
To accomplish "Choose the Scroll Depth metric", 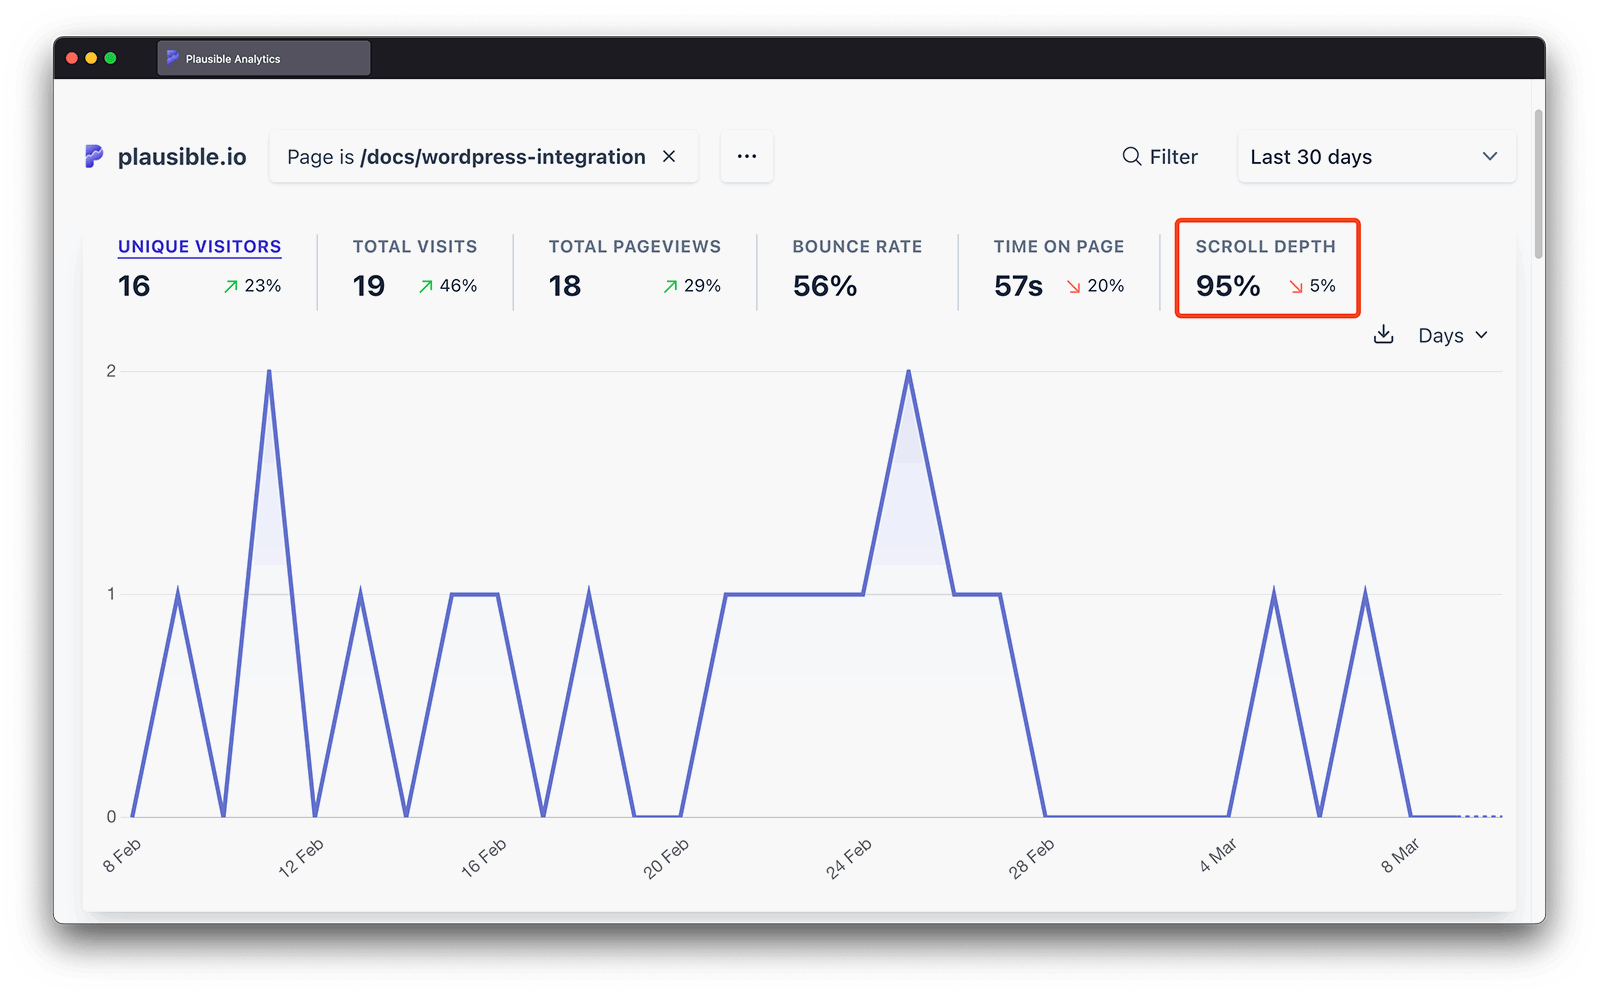I will click(1265, 247).
